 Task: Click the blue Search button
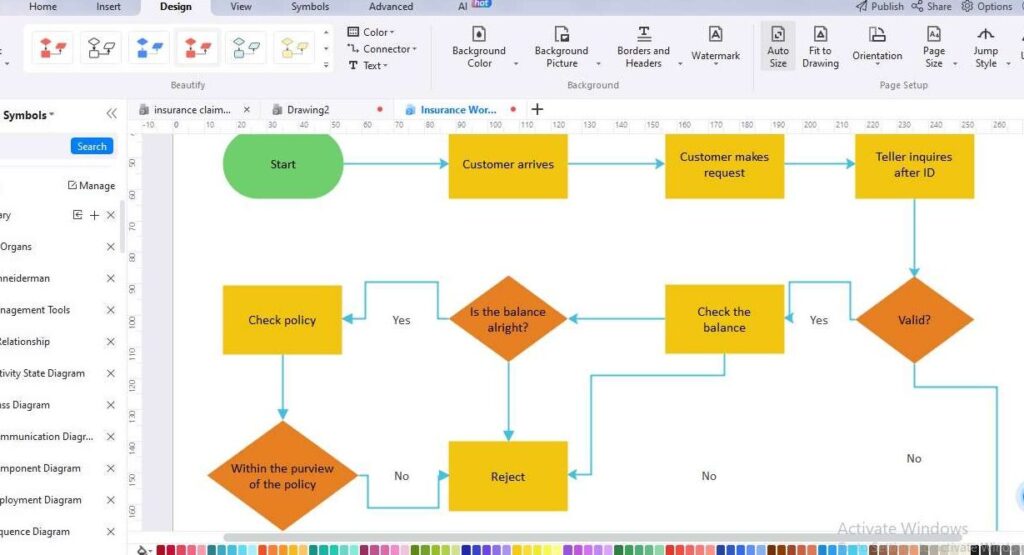pyautogui.click(x=92, y=146)
